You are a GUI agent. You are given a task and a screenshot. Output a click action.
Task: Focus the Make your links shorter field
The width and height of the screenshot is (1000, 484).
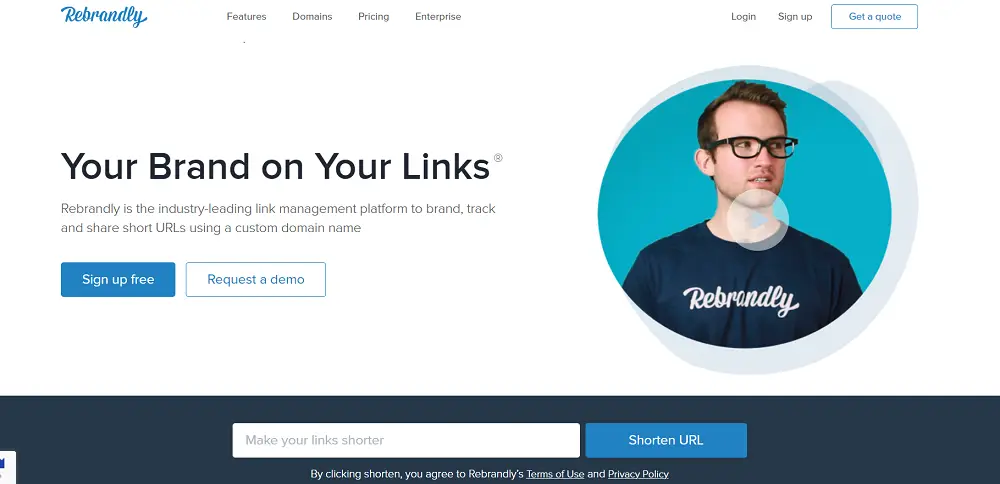point(406,440)
